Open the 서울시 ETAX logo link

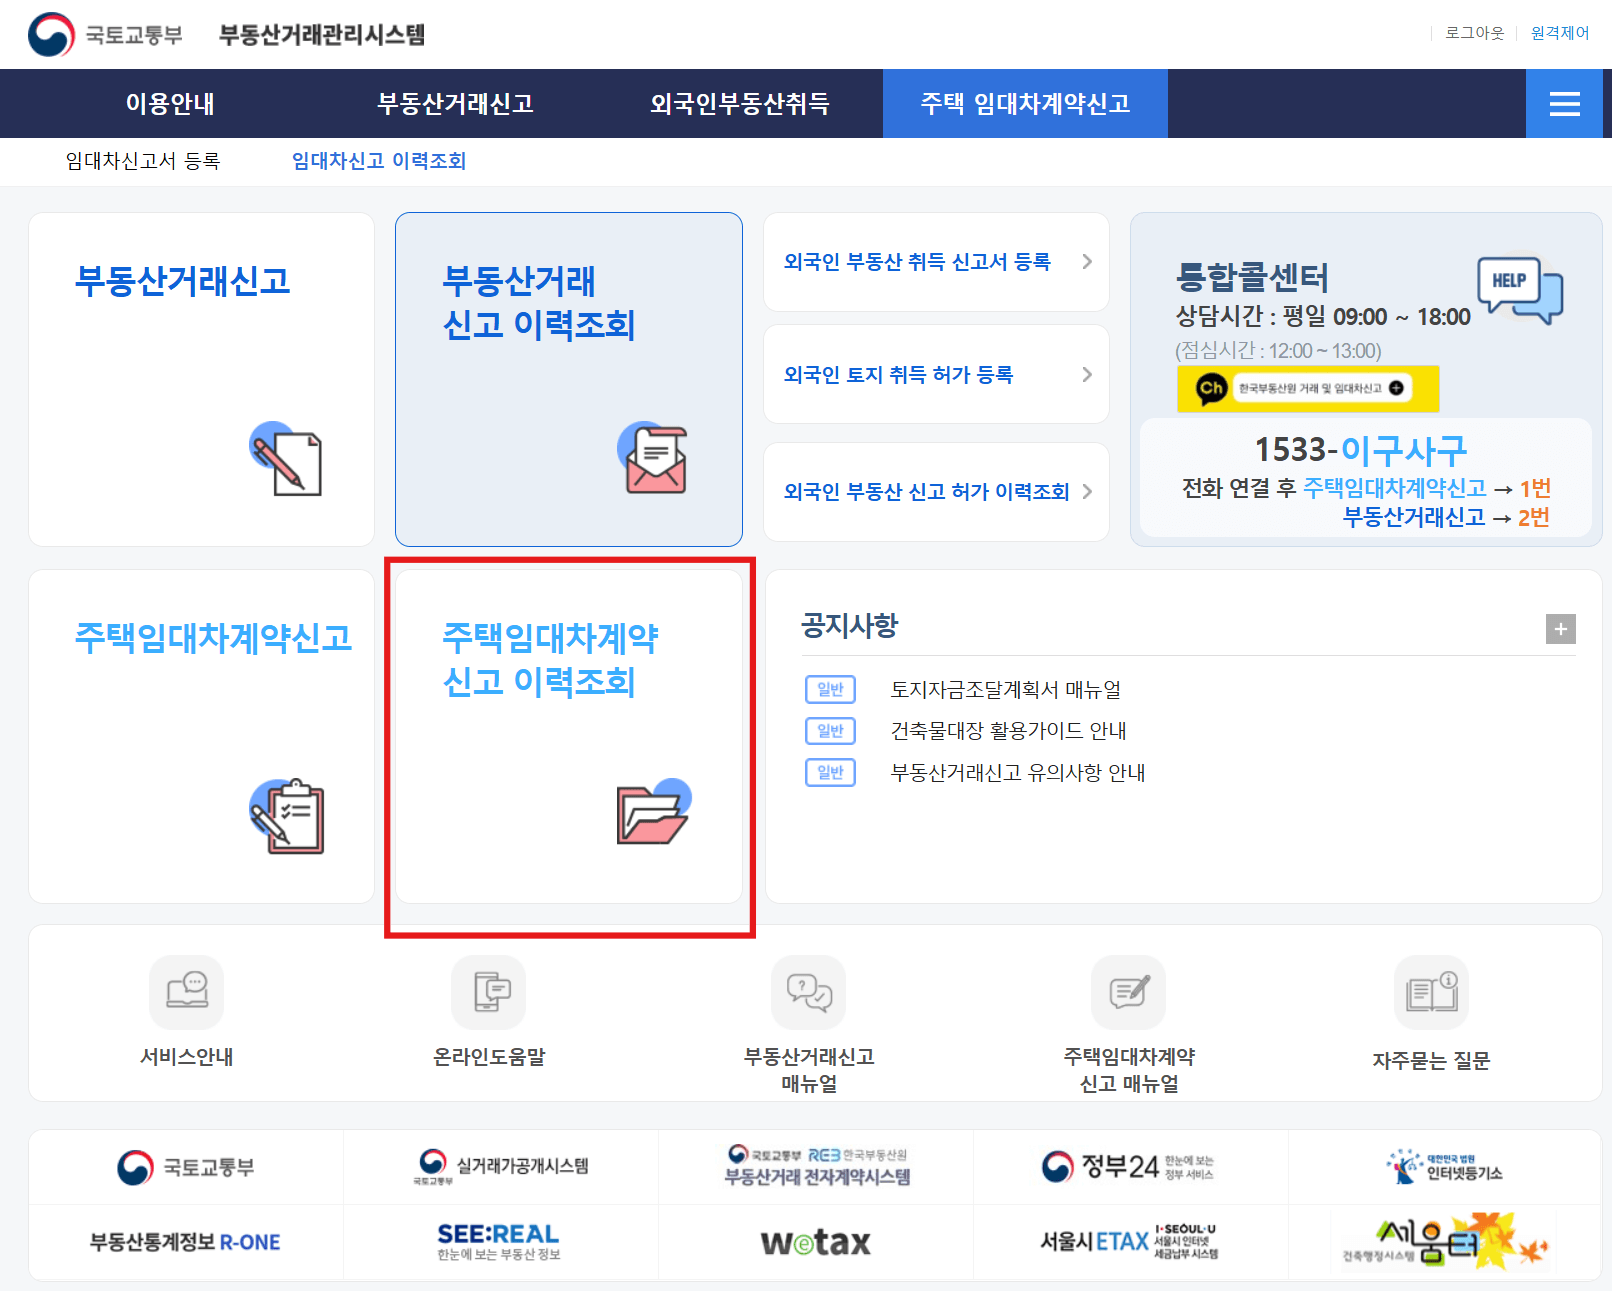pos(1130,1242)
